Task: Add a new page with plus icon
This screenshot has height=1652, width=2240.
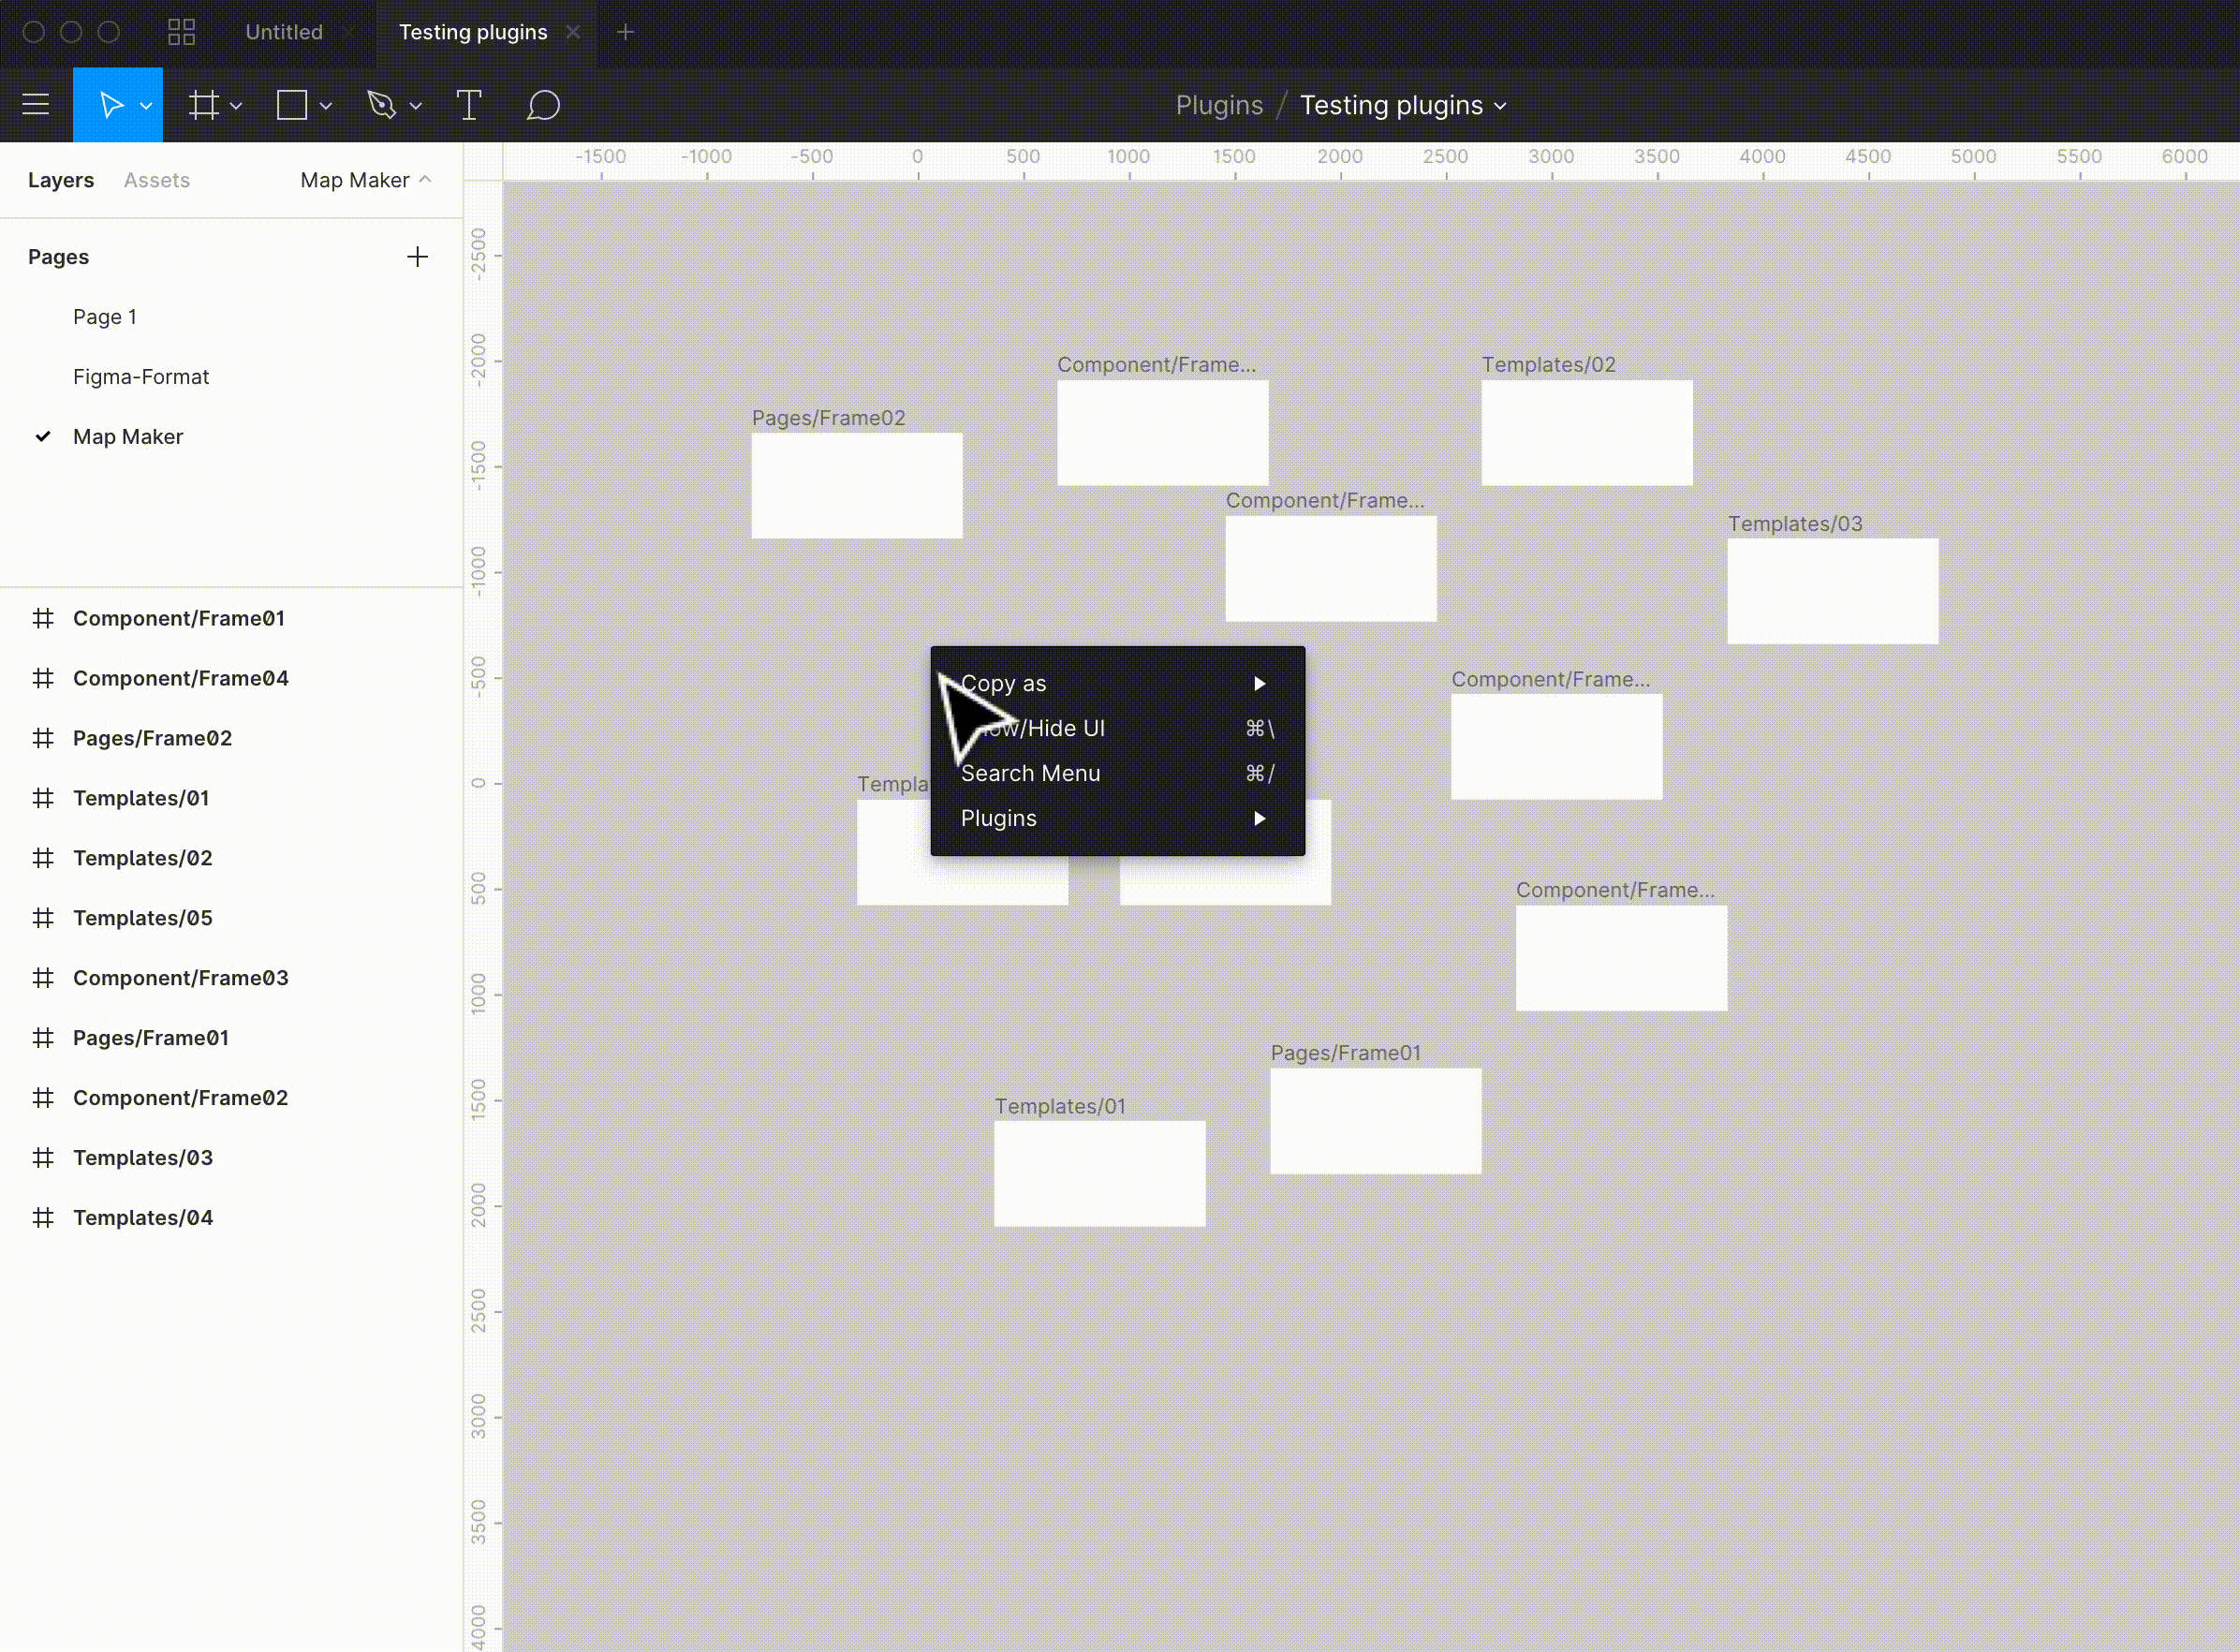Action: click(417, 257)
